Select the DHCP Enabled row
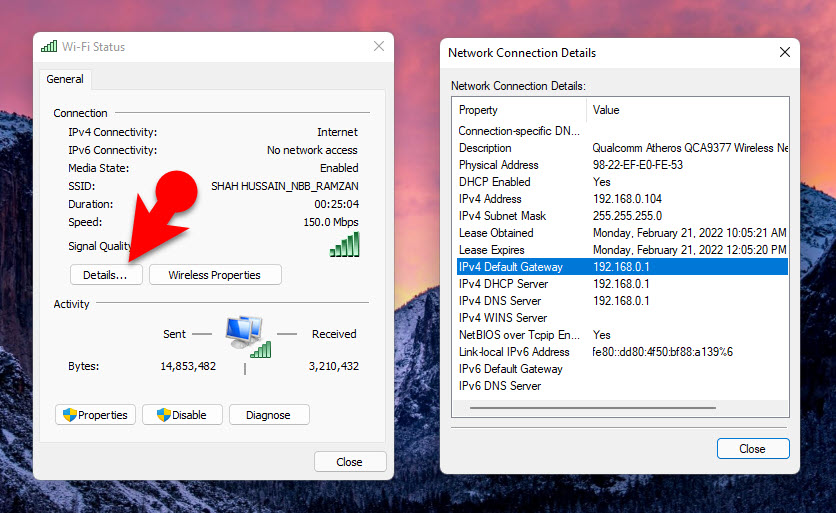Image resolution: width=836 pixels, height=513 pixels. tap(622, 182)
